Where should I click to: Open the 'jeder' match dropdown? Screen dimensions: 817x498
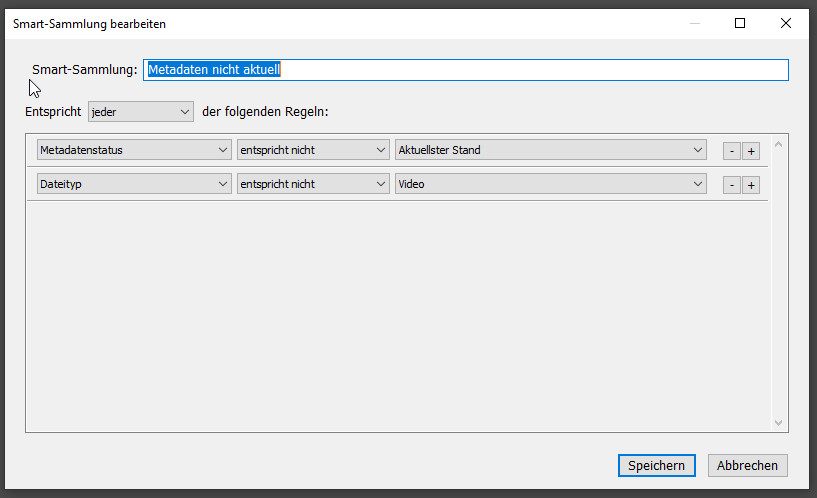click(x=140, y=112)
